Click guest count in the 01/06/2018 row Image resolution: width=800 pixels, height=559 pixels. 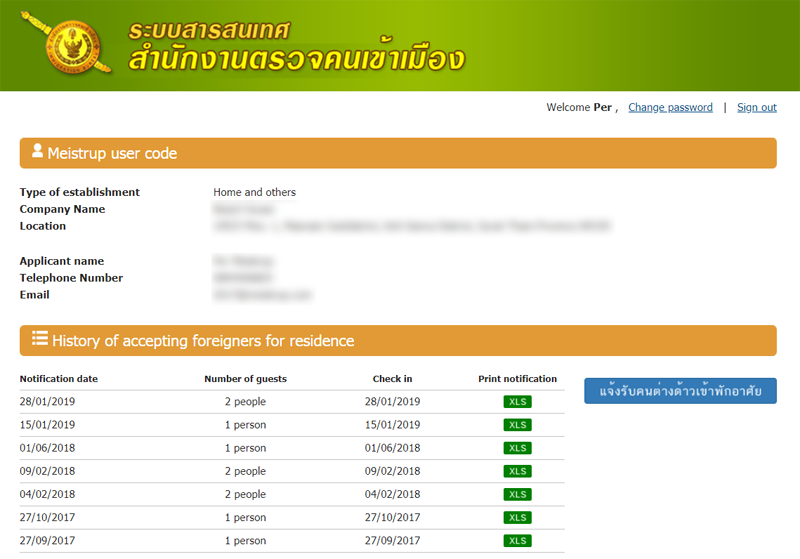coord(245,448)
